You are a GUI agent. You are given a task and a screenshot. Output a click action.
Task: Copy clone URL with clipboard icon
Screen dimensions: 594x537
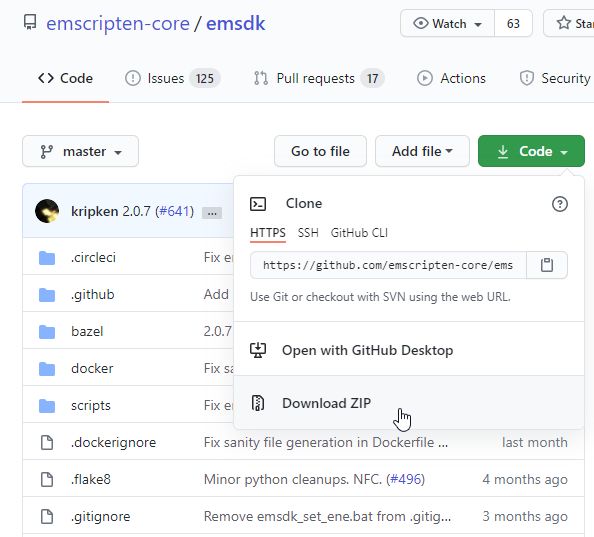click(547, 265)
